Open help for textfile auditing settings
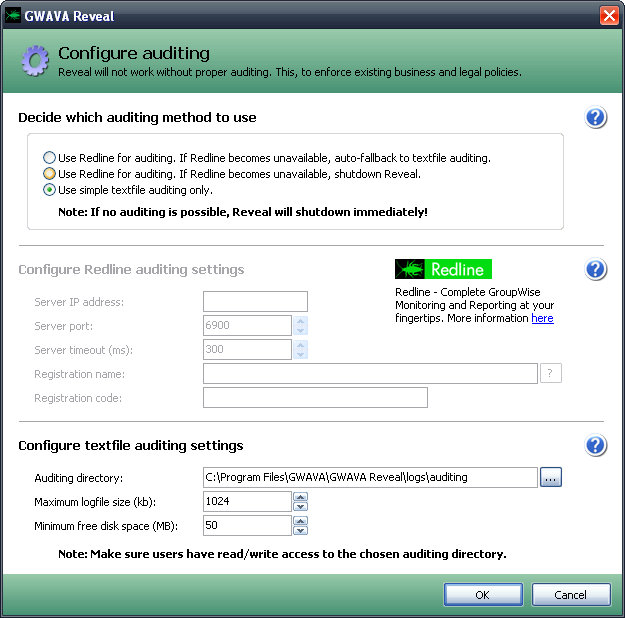Screen dimensions: 625x618 coord(596,445)
